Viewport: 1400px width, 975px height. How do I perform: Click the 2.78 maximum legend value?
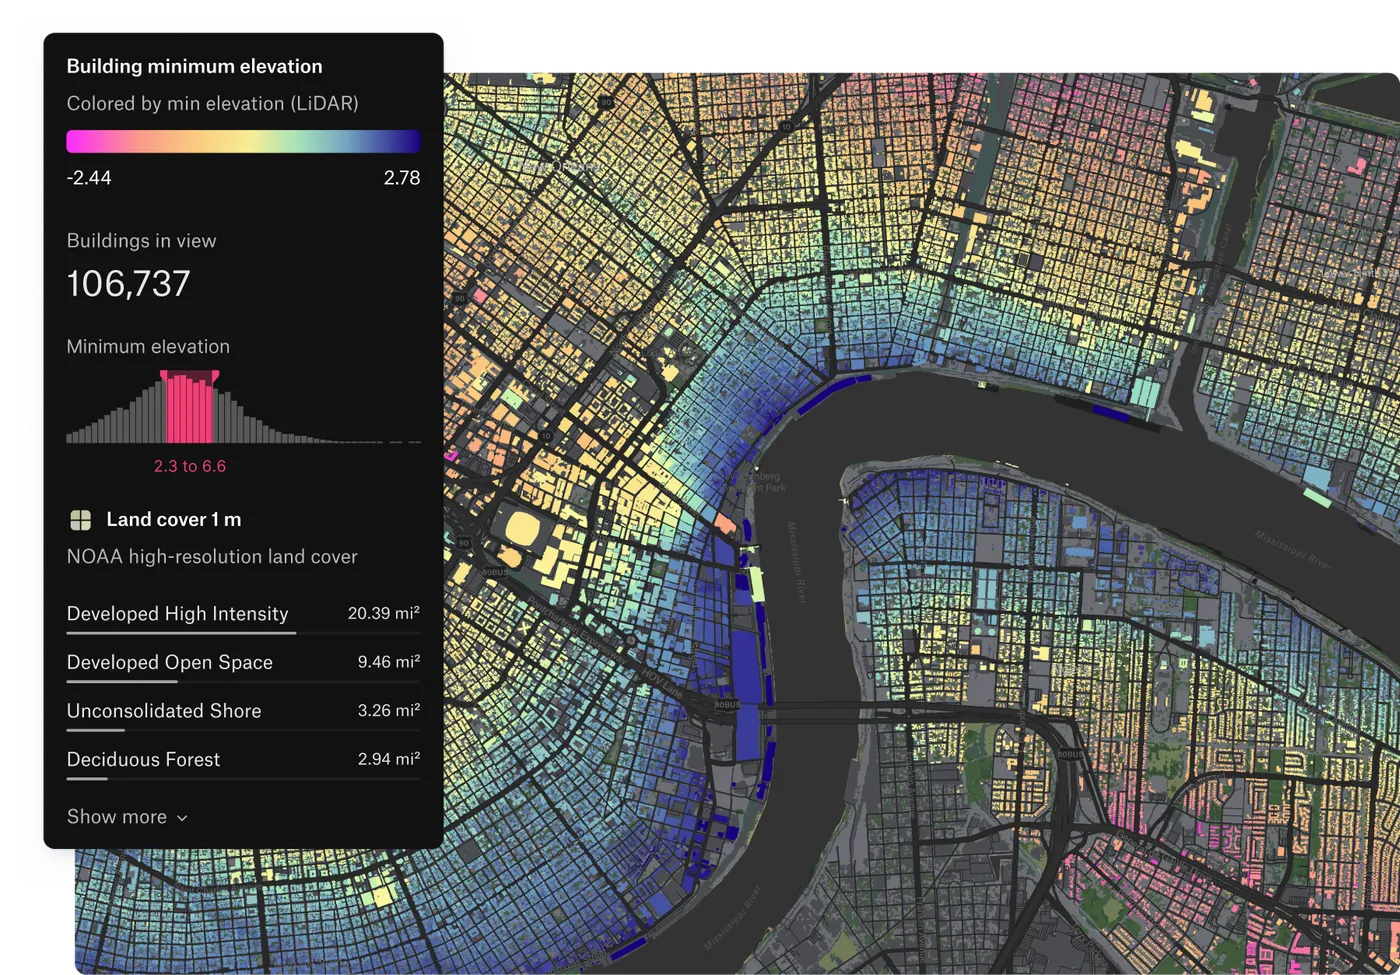point(402,178)
